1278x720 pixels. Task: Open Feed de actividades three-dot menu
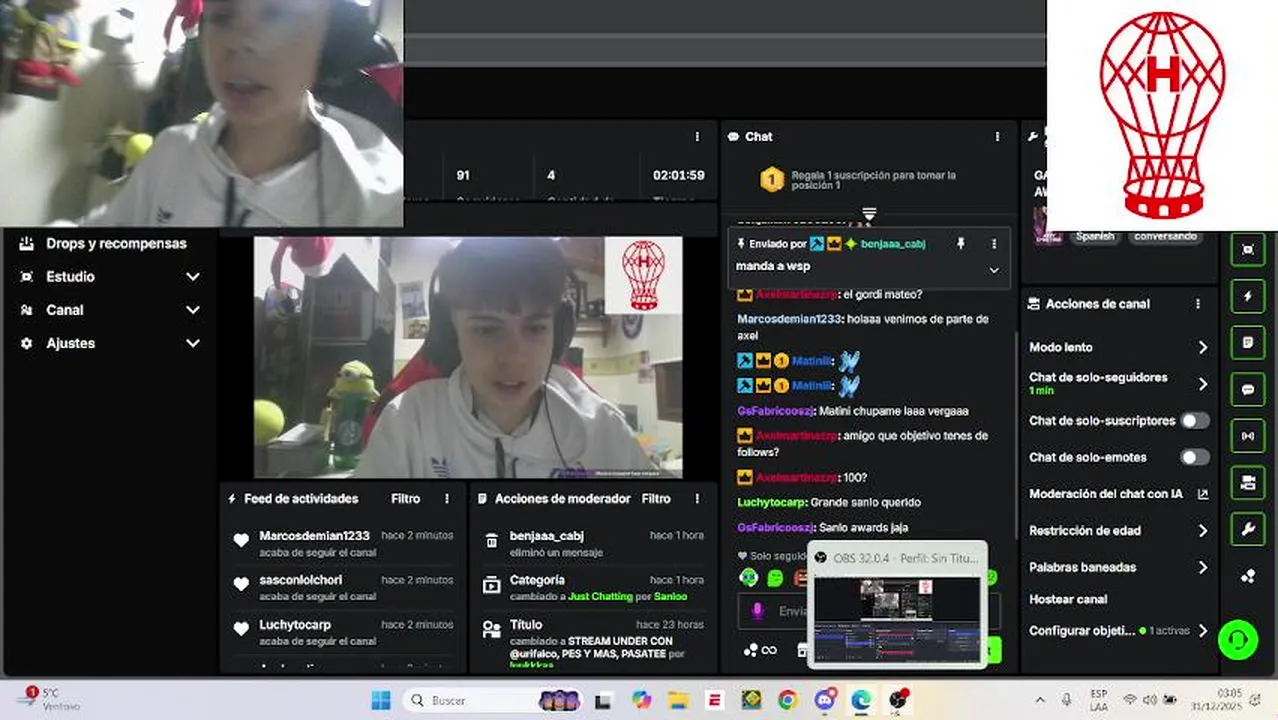[447, 498]
